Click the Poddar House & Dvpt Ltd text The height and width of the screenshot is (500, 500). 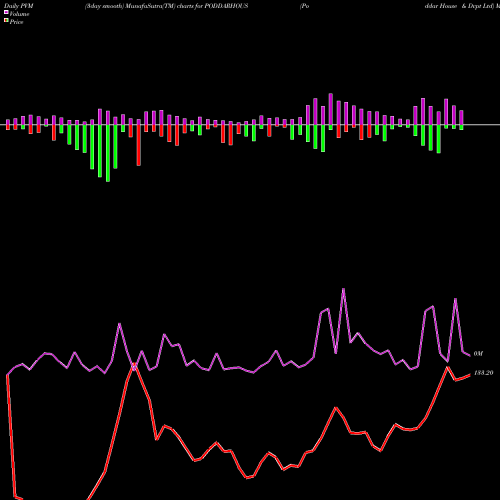397,6
